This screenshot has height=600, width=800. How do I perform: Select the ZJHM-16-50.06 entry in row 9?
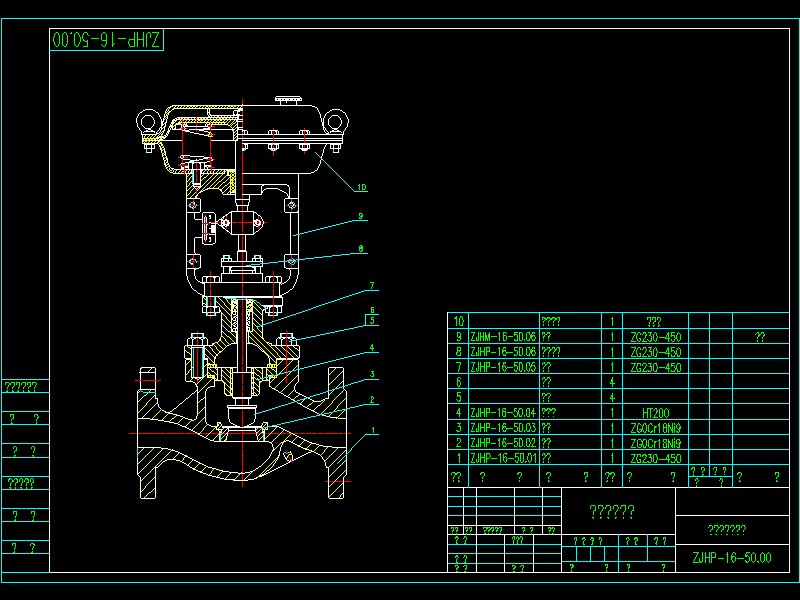tap(503, 337)
